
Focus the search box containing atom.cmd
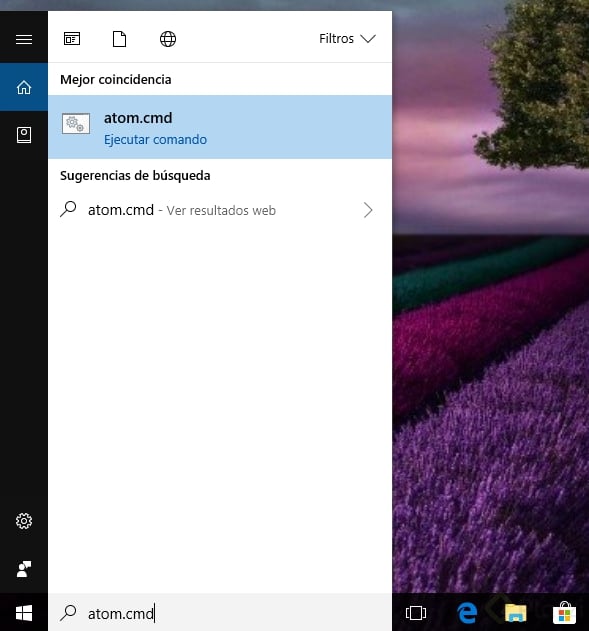[x=220, y=613]
